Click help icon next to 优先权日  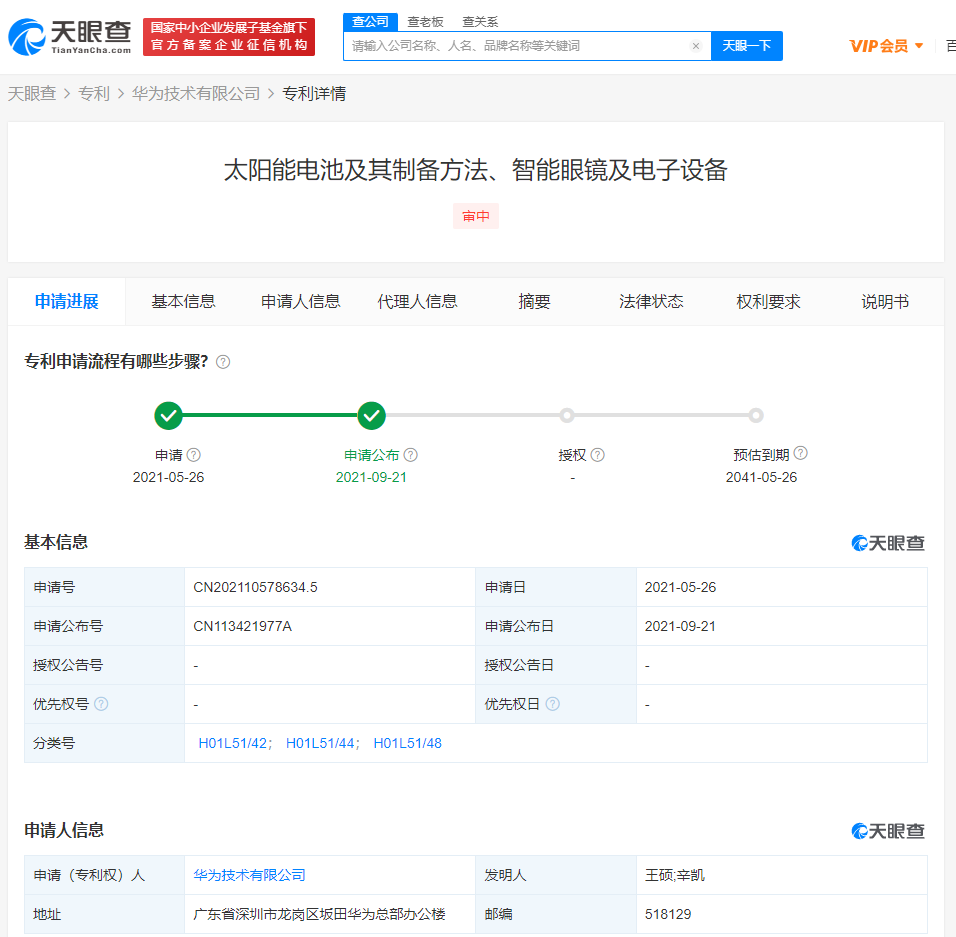coord(552,704)
